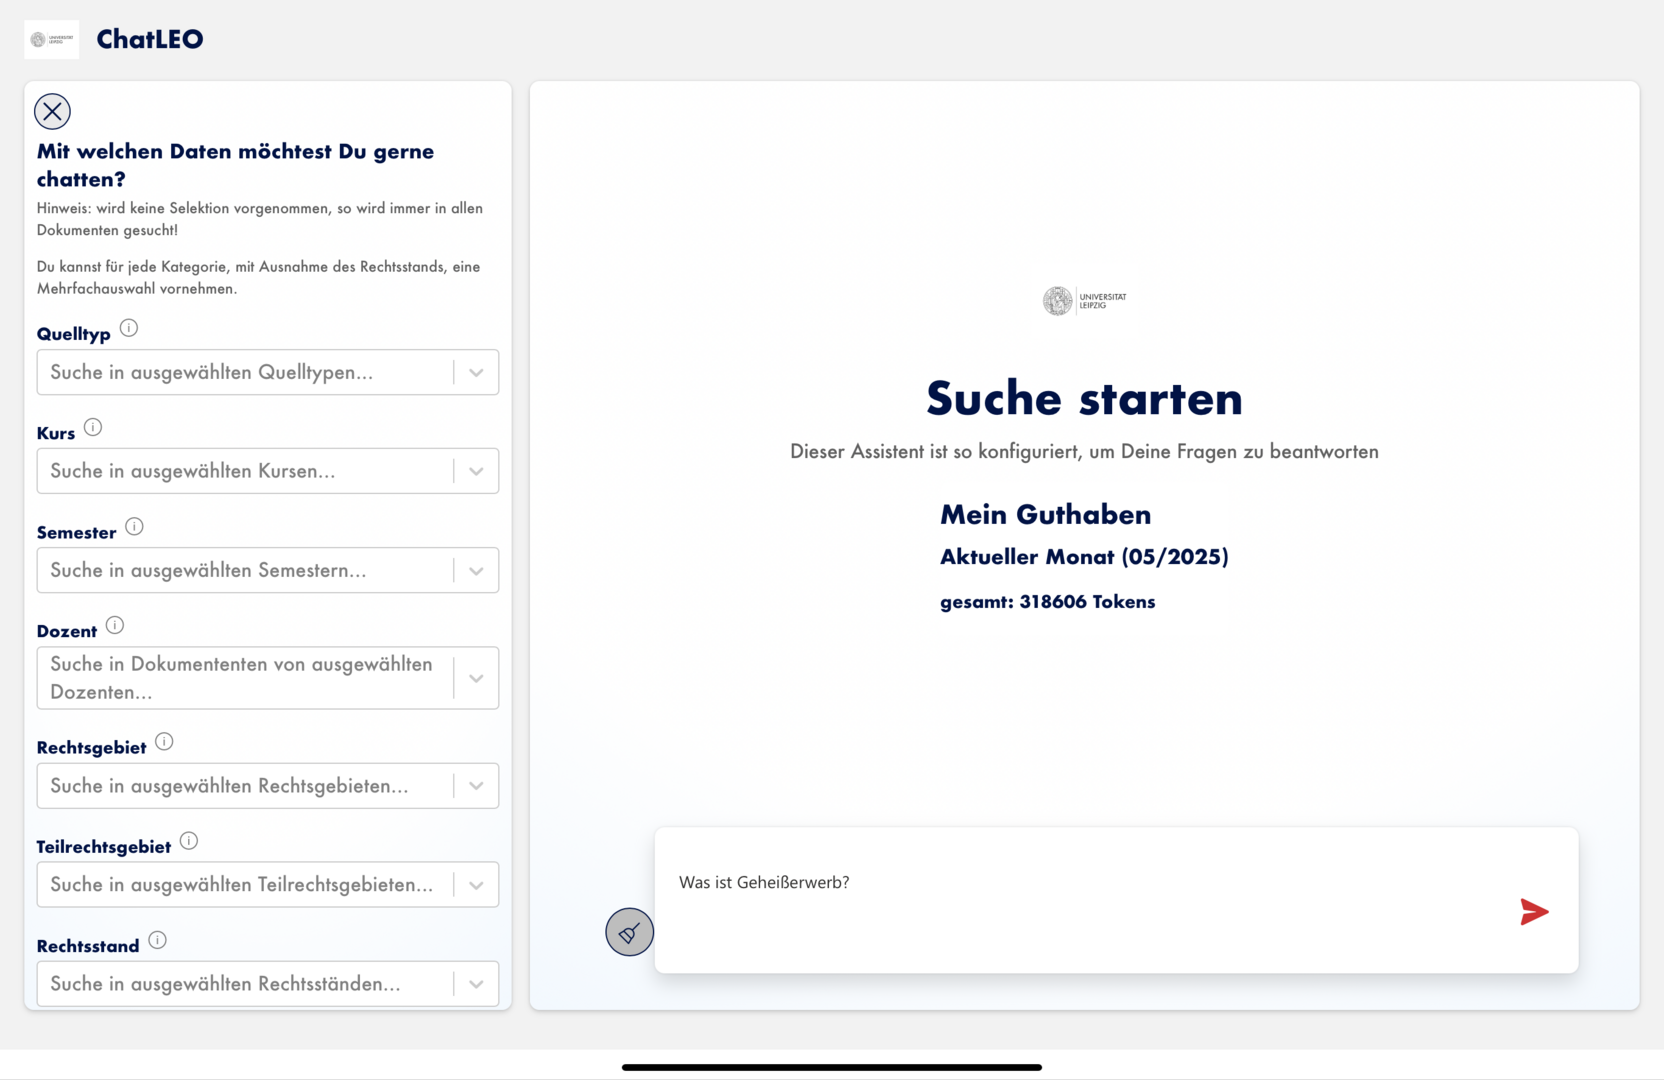The height and width of the screenshot is (1080, 1664).
Task: Show info icon next to Kurs
Action: point(93,427)
